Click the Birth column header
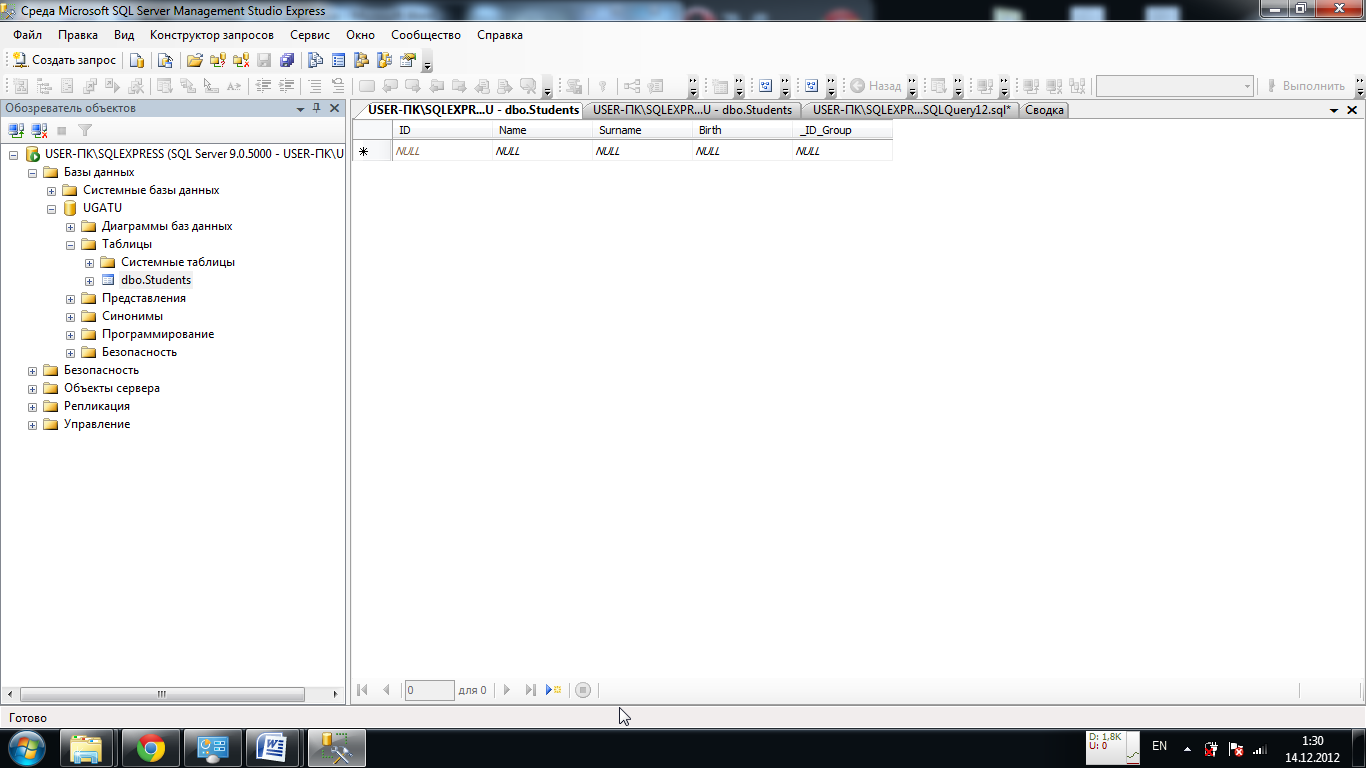Image resolution: width=1366 pixels, height=768 pixels. [742, 130]
